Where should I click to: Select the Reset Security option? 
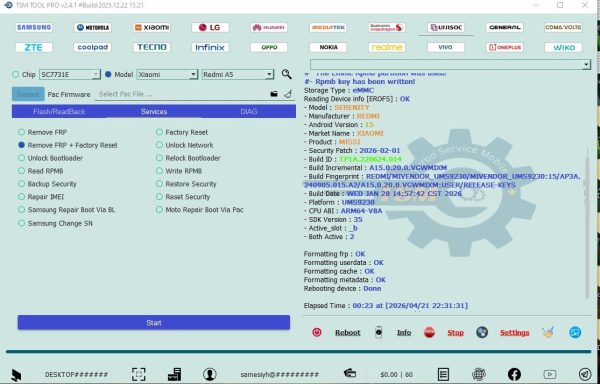point(183,197)
